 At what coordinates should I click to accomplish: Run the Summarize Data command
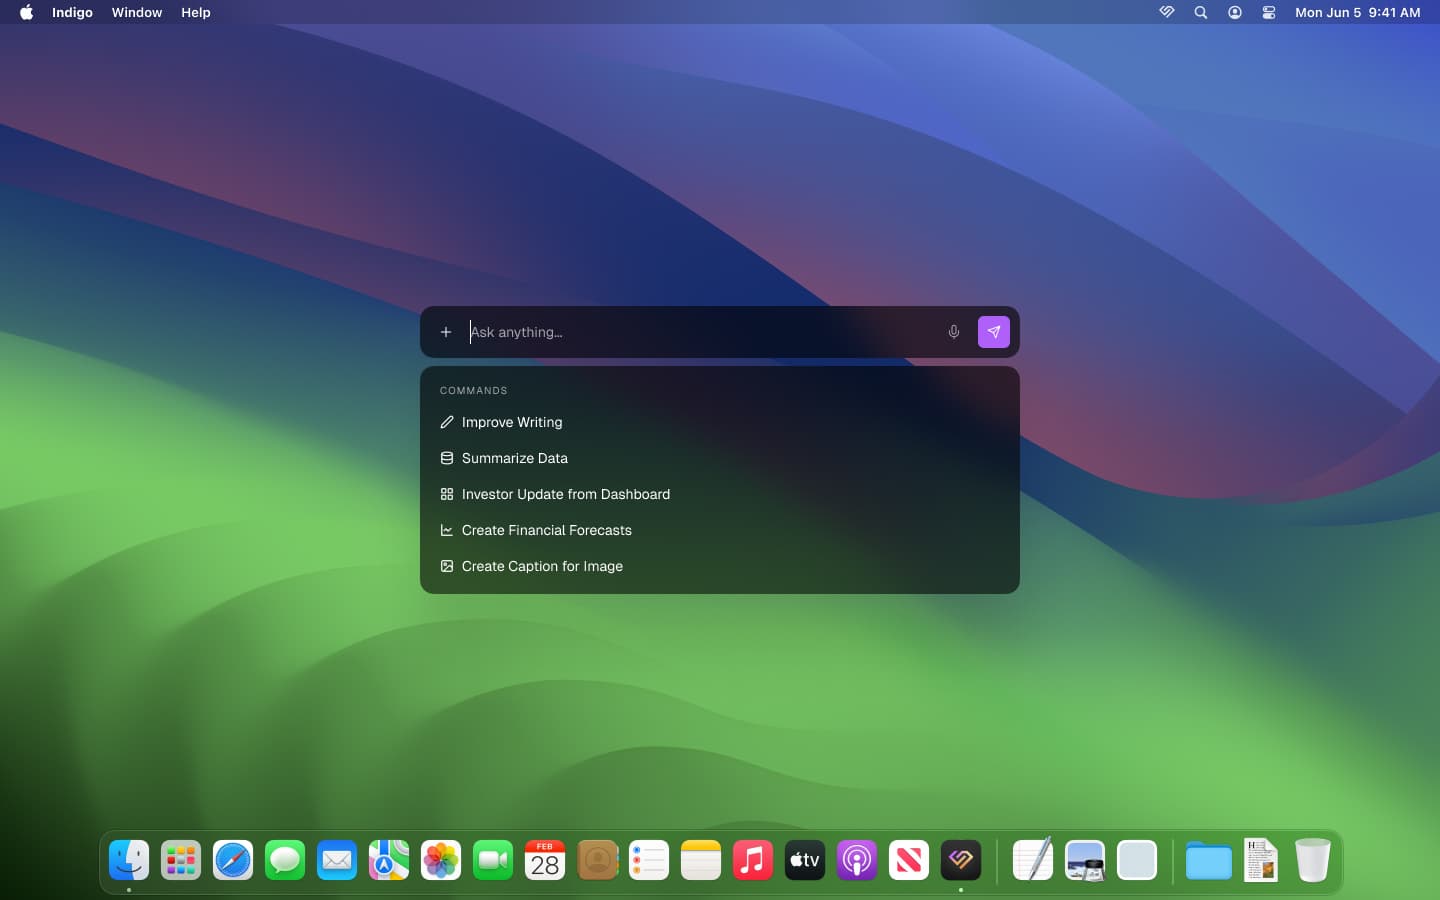514,458
